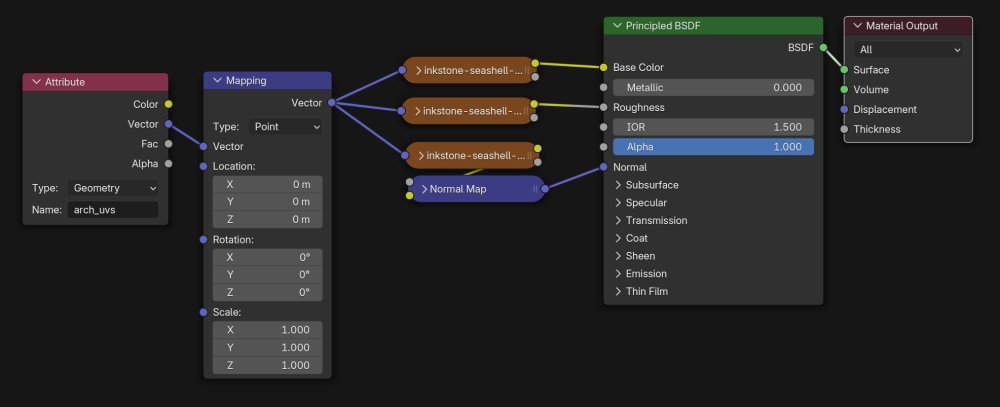Collapse the Mapping node header chevron
Image resolution: width=1000 pixels, height=407 pixels.
click(217, 80)
